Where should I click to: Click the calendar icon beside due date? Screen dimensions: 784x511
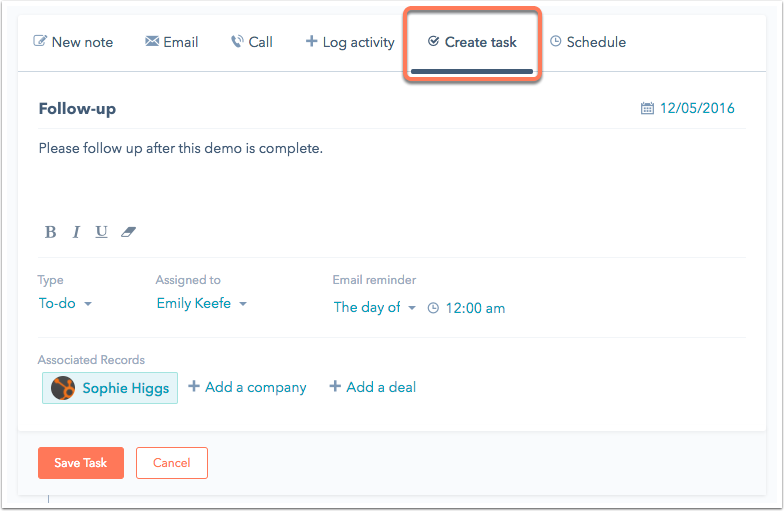pyautogui.click(x=647, y=108)
